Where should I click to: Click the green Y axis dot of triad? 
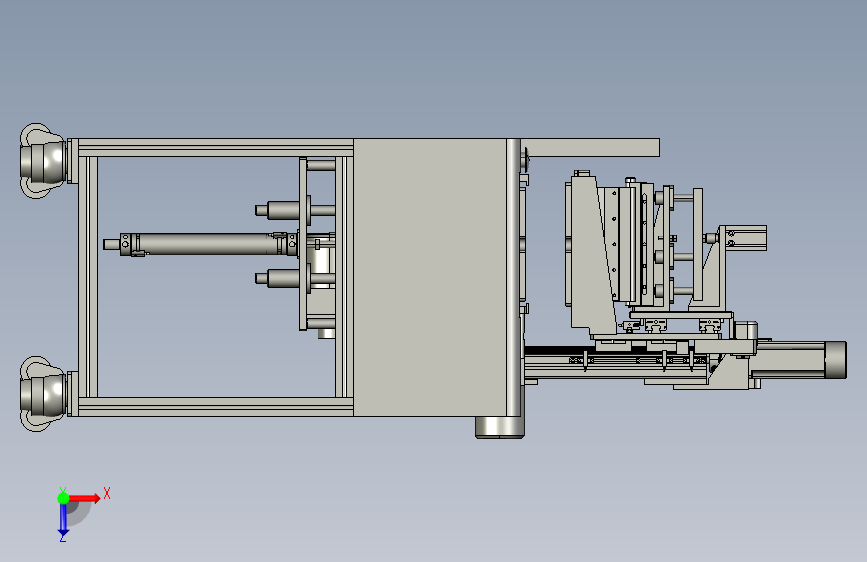tap(63, 498)
